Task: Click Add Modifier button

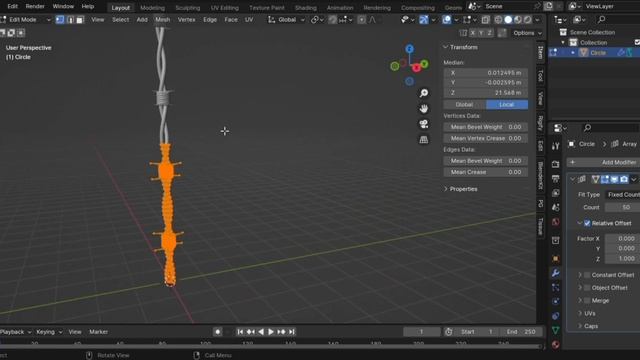Action: click(x=604, y=162)
